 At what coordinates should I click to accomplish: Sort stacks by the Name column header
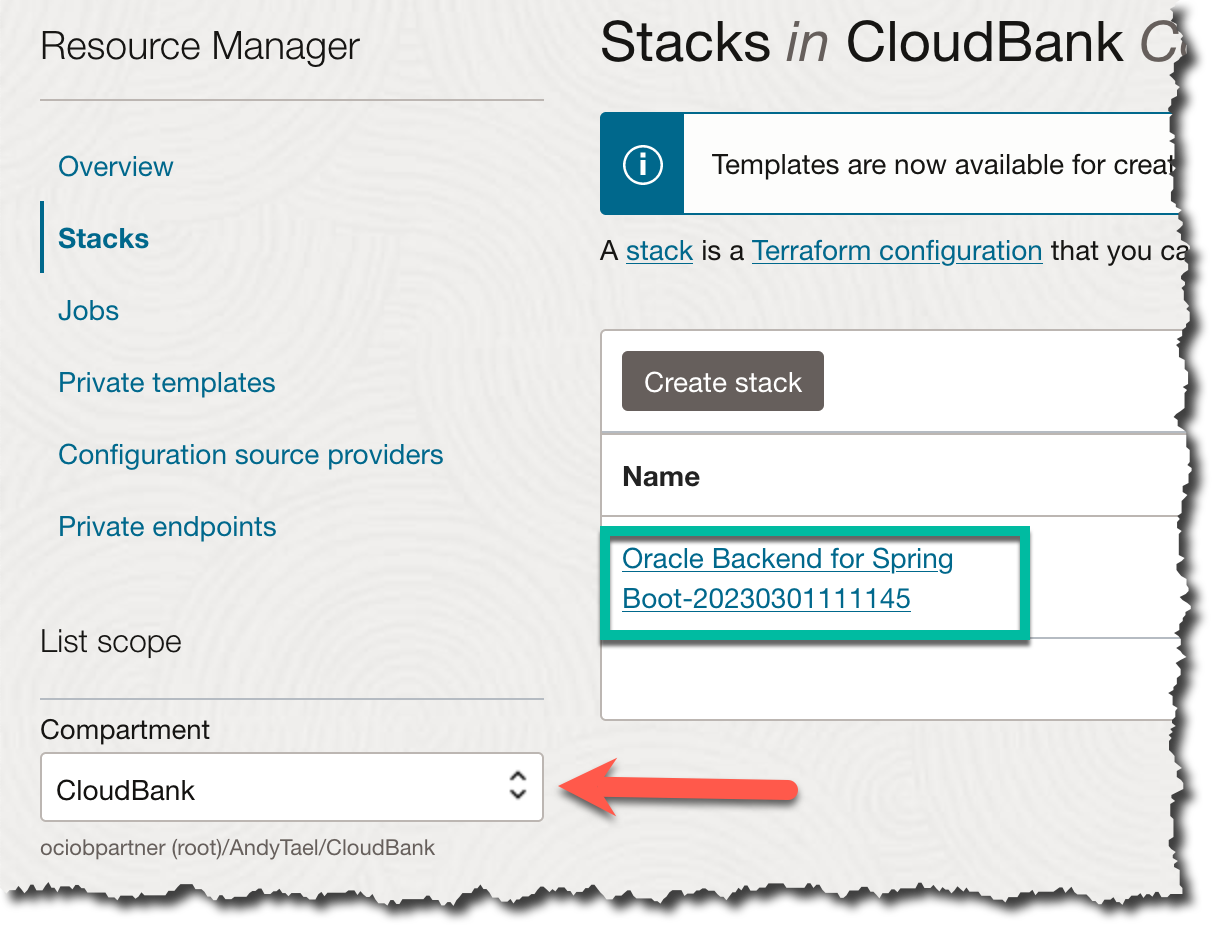661,476
